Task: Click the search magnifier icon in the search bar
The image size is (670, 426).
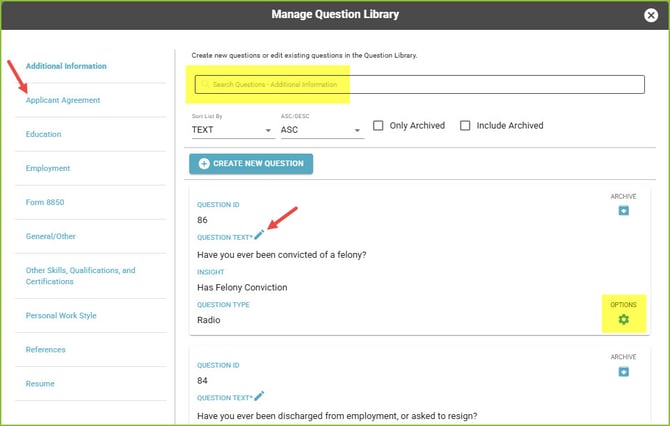Action: point(205,85)
